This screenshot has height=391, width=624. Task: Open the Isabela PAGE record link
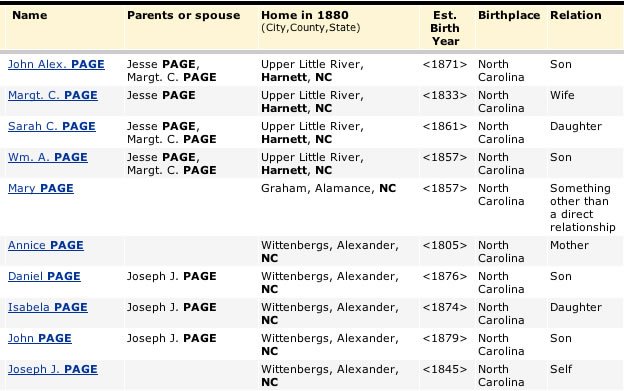click(x=48, y=307)
